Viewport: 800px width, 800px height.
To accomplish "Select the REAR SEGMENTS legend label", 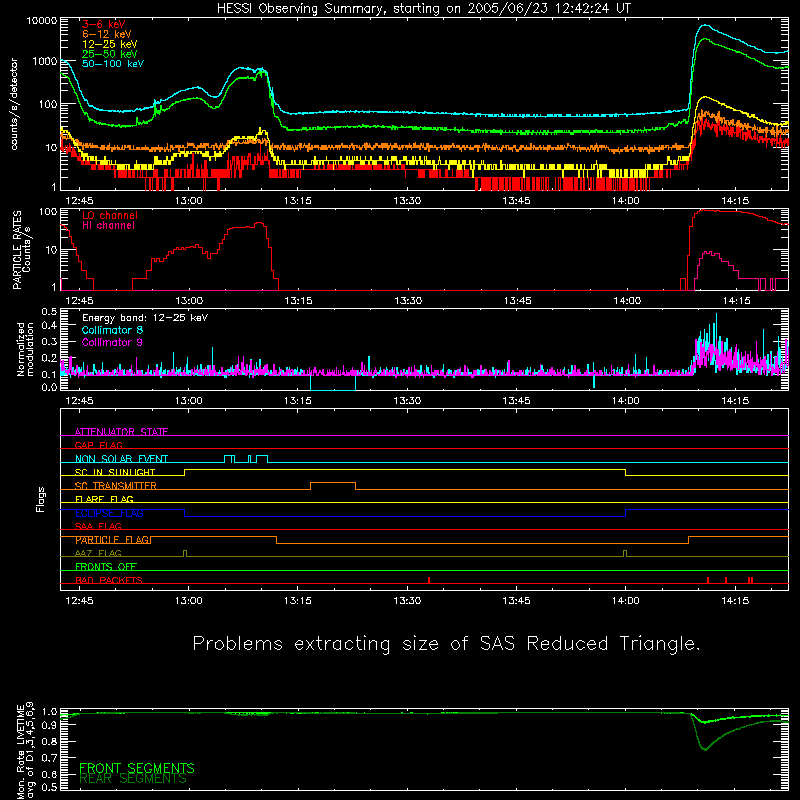I will 133,779.
